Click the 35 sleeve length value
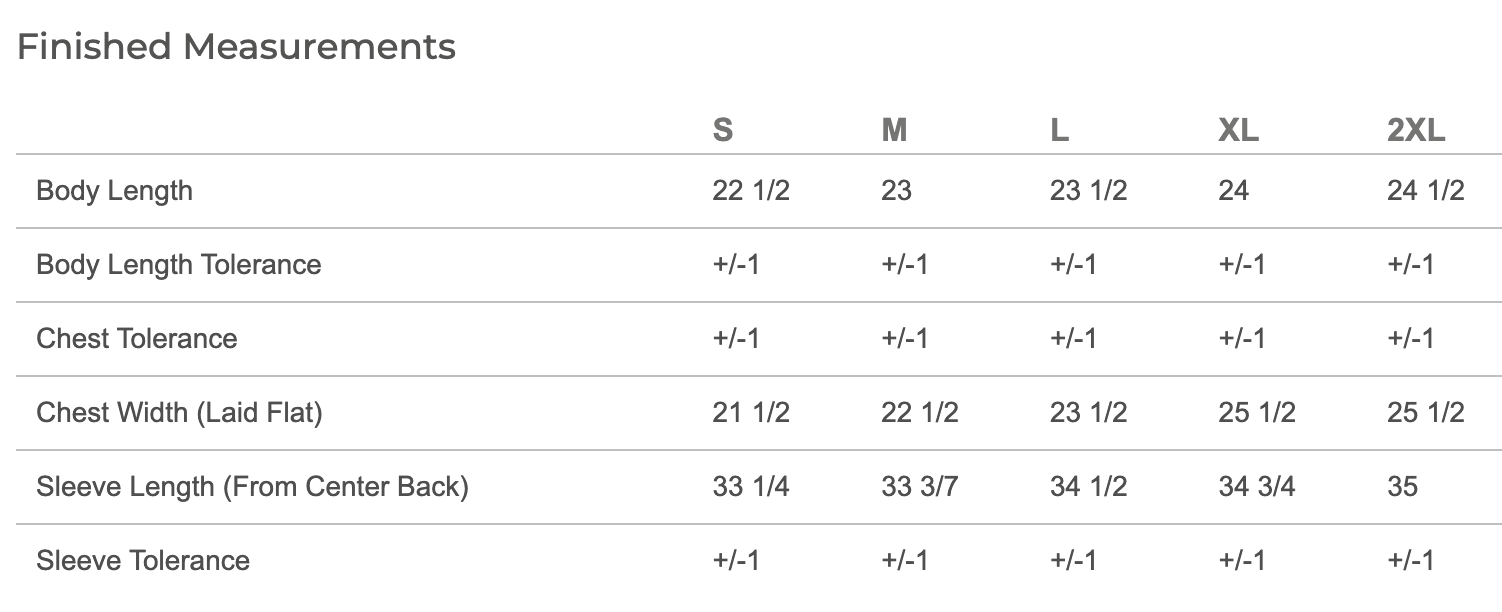Screen dimensions: 1502x612 tap(1402, 486)
